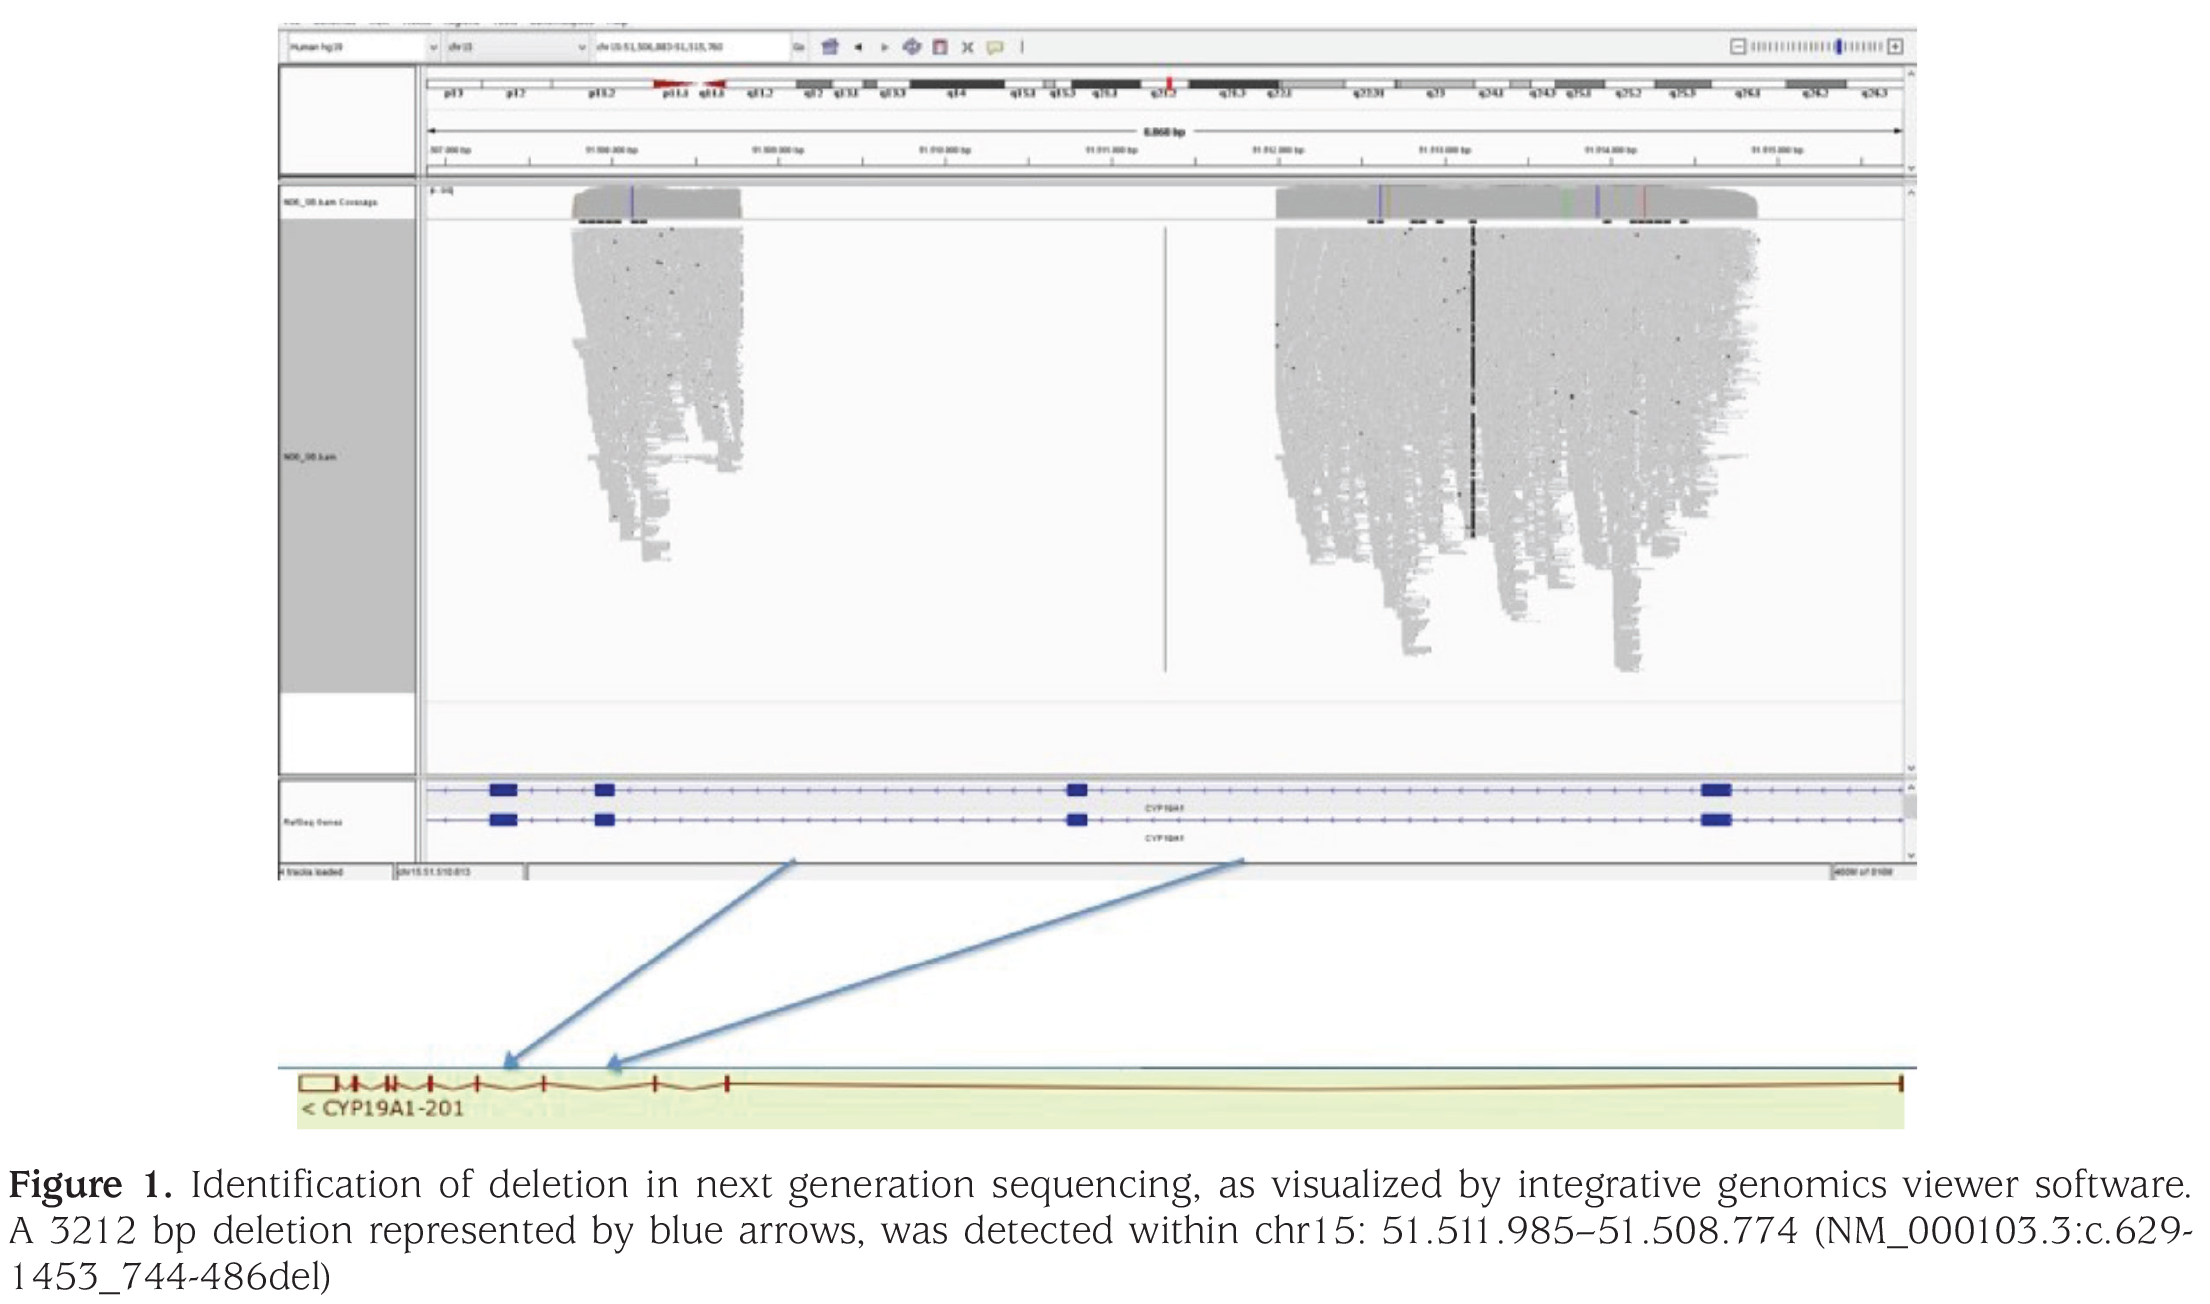The image size is (2210, 1304).
Task: Click the memory usage indicator in status bar
Action: click(x=1865, y=872)
